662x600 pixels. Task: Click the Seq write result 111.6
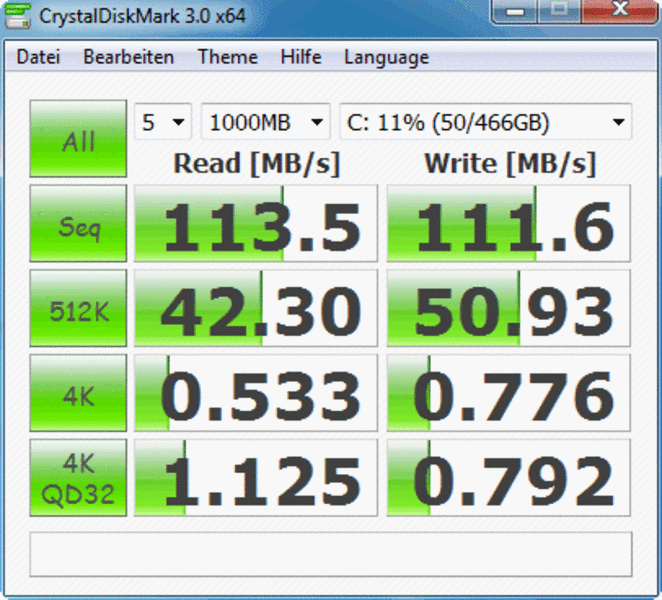[x=509, y=223]
